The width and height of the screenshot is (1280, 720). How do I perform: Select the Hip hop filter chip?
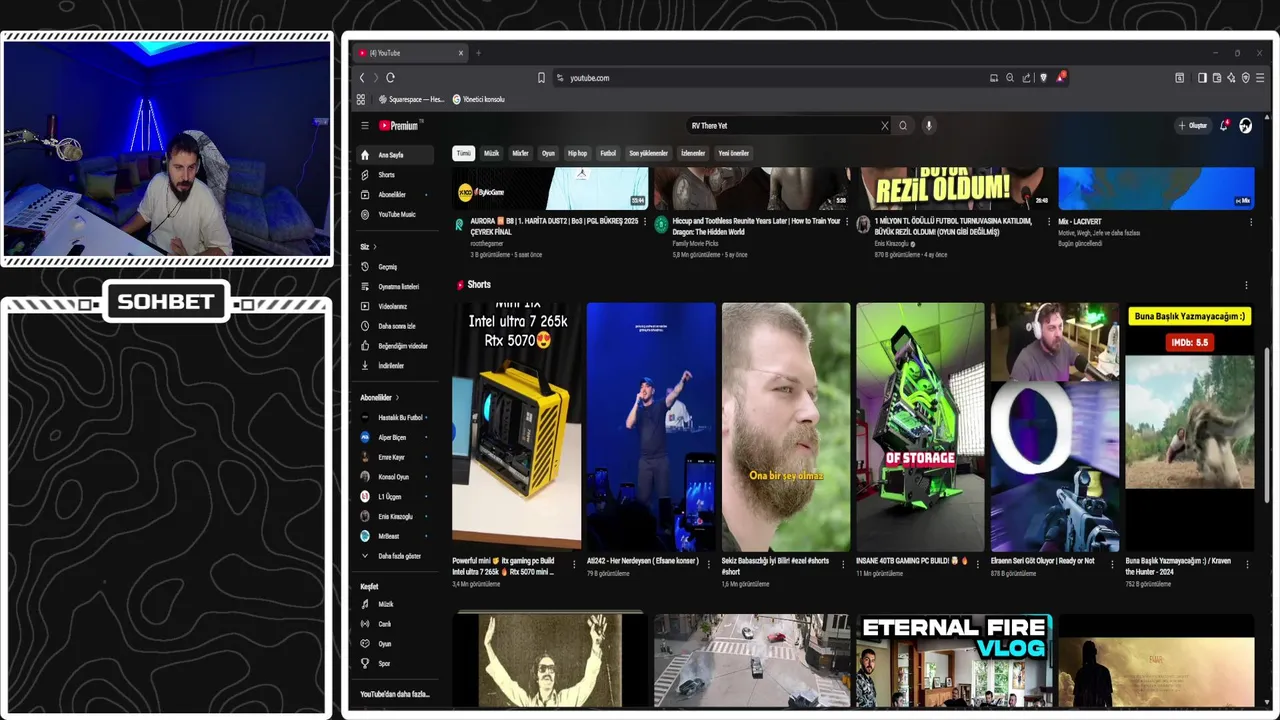(x=577, y=153)
